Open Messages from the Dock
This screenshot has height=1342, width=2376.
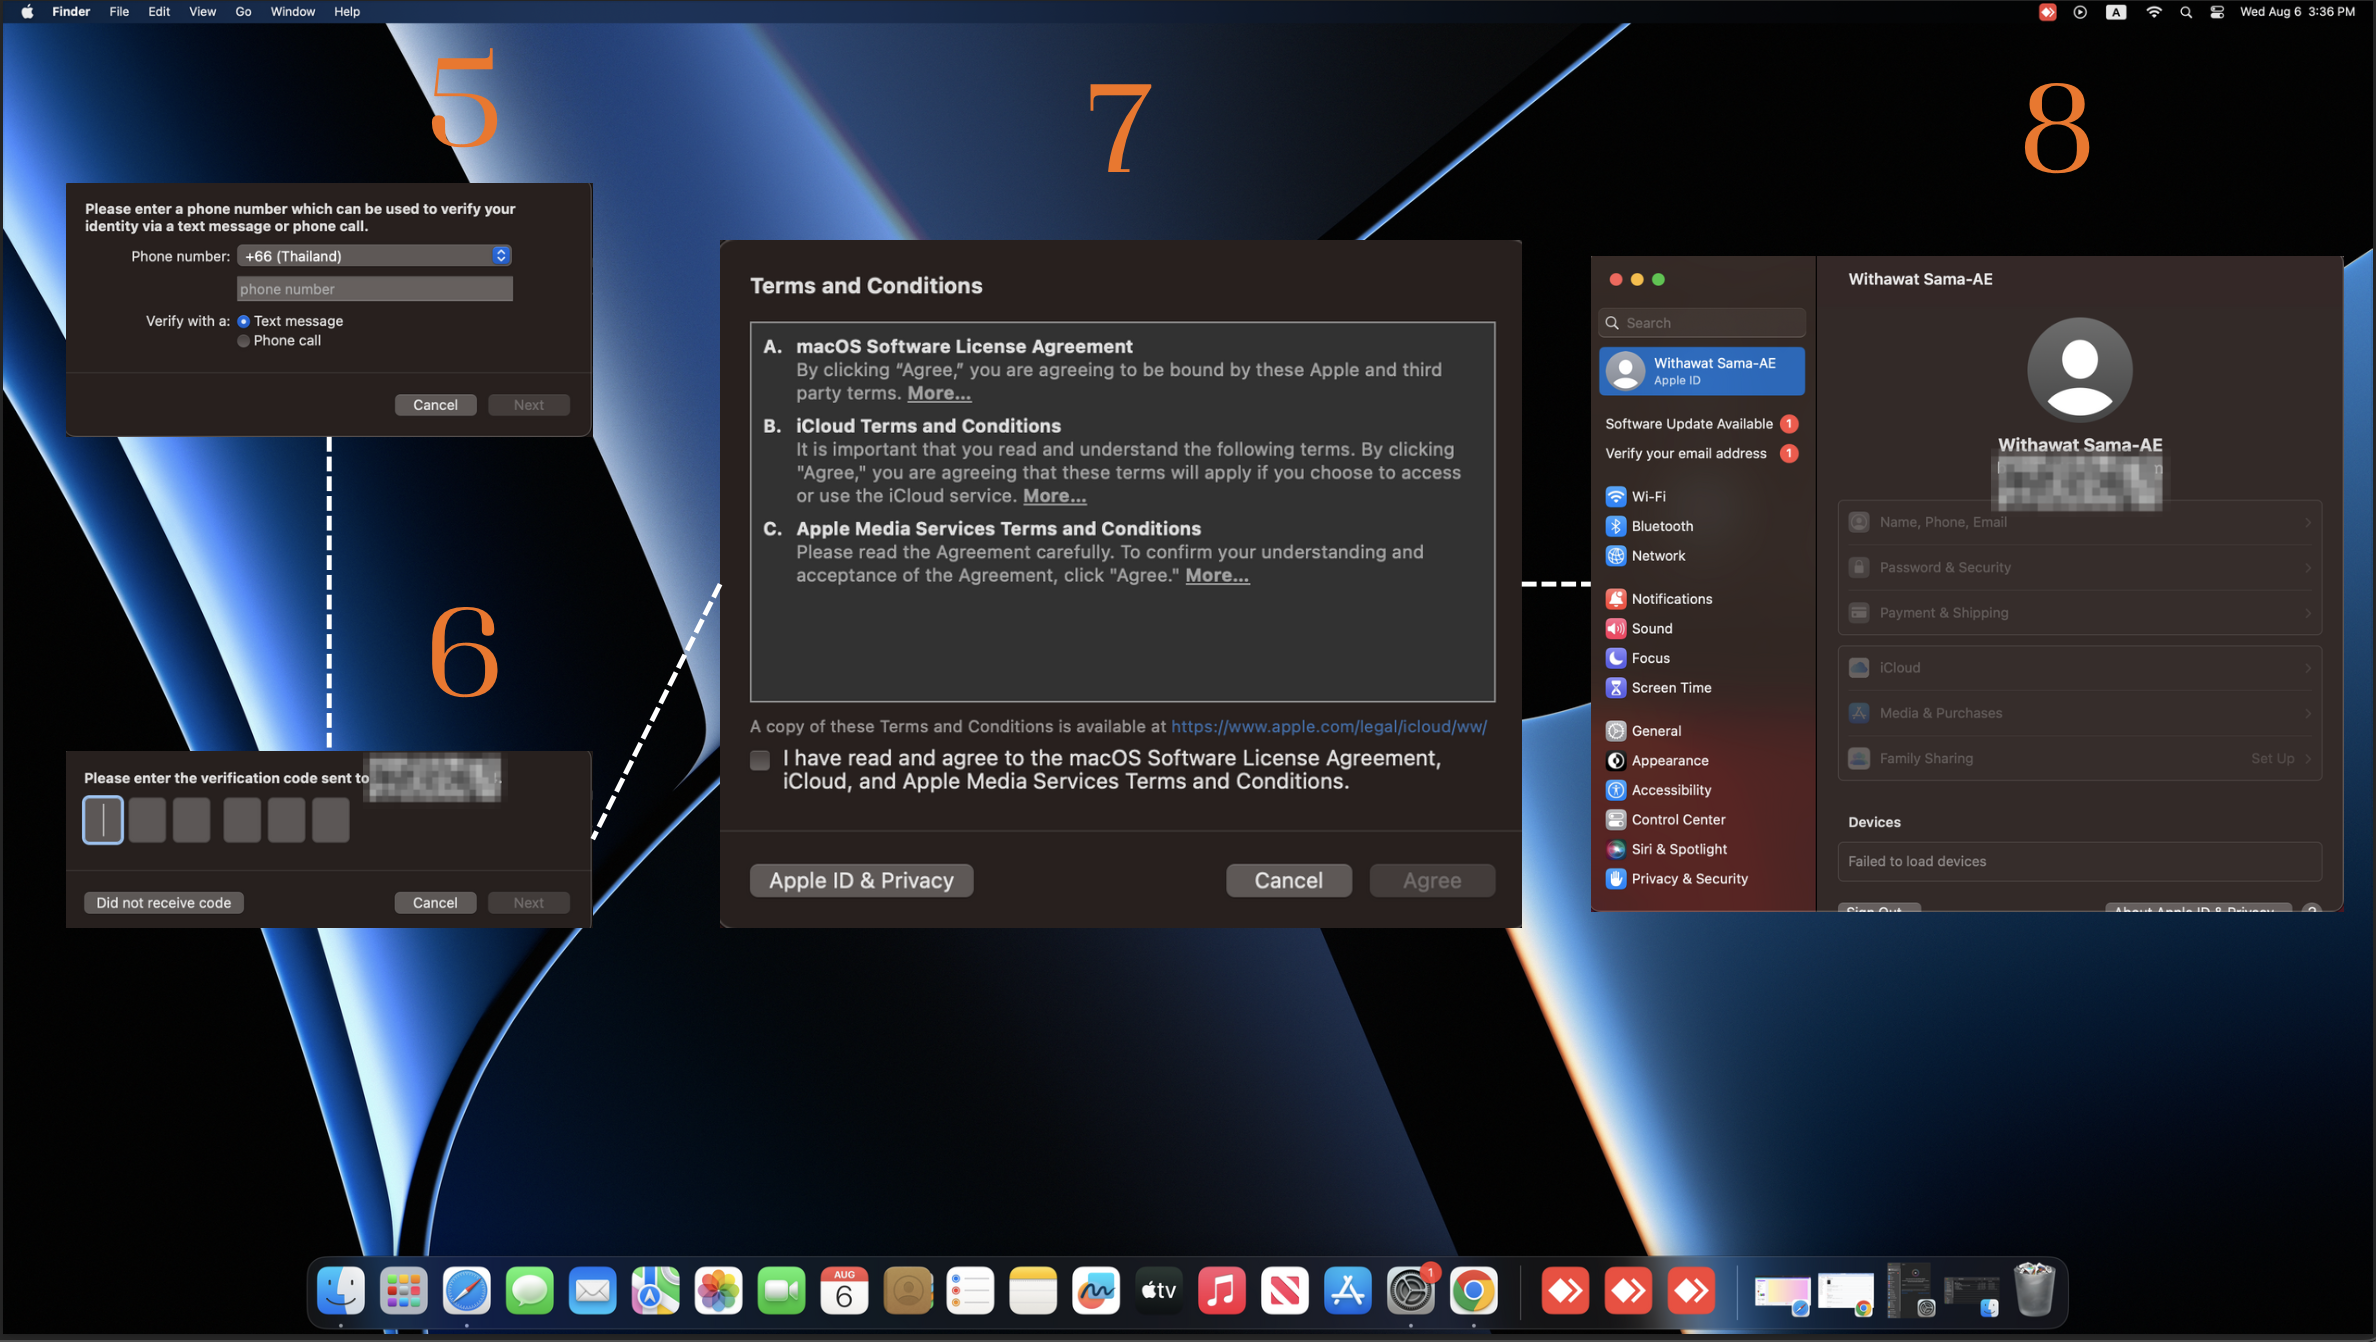pos(530,1291)
